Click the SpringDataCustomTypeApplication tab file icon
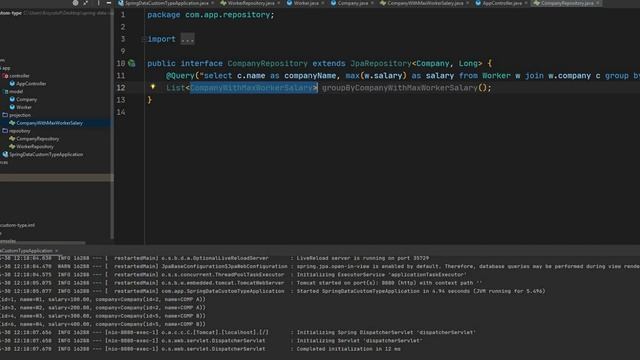 pyautogui.click(x=121, y=3)
